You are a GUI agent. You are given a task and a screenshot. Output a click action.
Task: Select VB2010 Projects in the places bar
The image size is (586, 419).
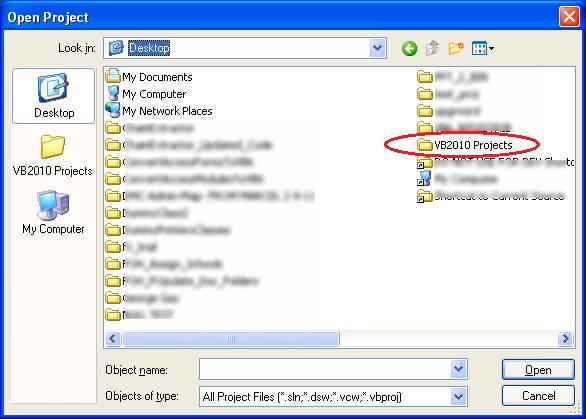click(53, 155)
